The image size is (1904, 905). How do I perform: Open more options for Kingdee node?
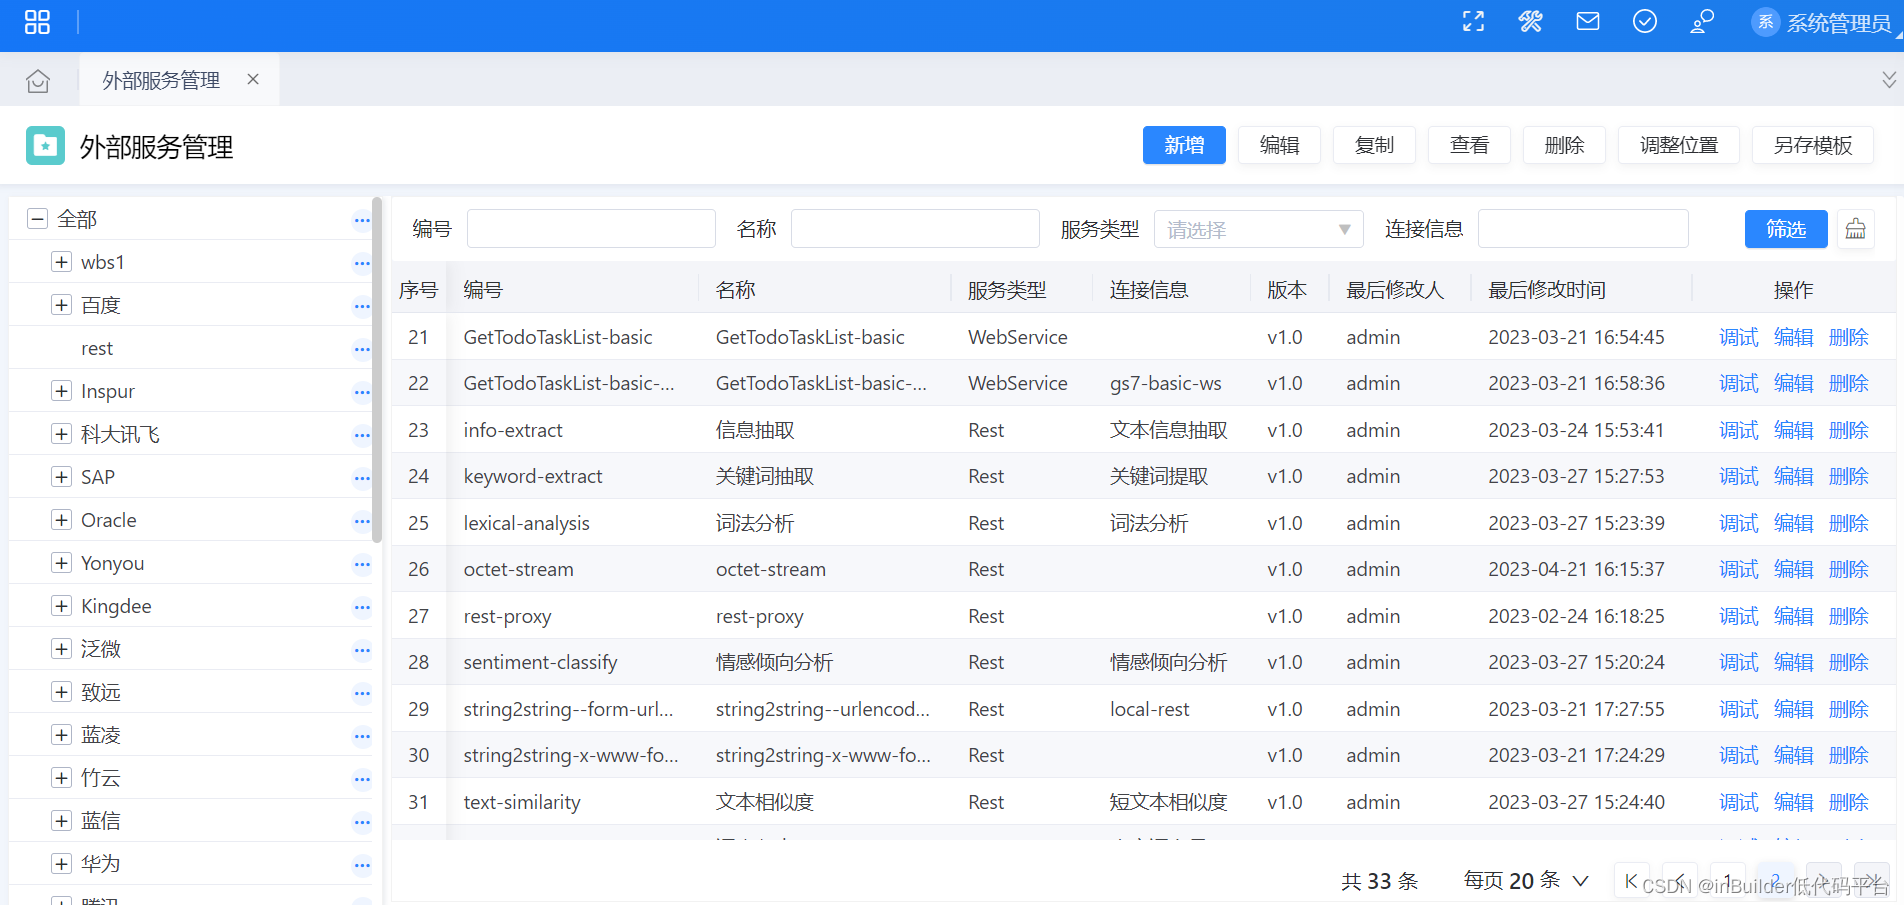(362, 607)
